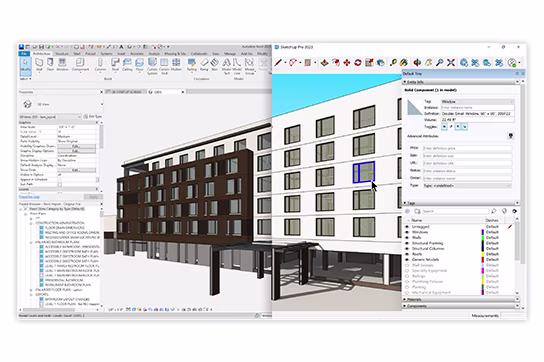This screenshot has height=362, width=544.
Task: Select the Paint Bucket tool in SketchUp
Action: click(404, 62)
